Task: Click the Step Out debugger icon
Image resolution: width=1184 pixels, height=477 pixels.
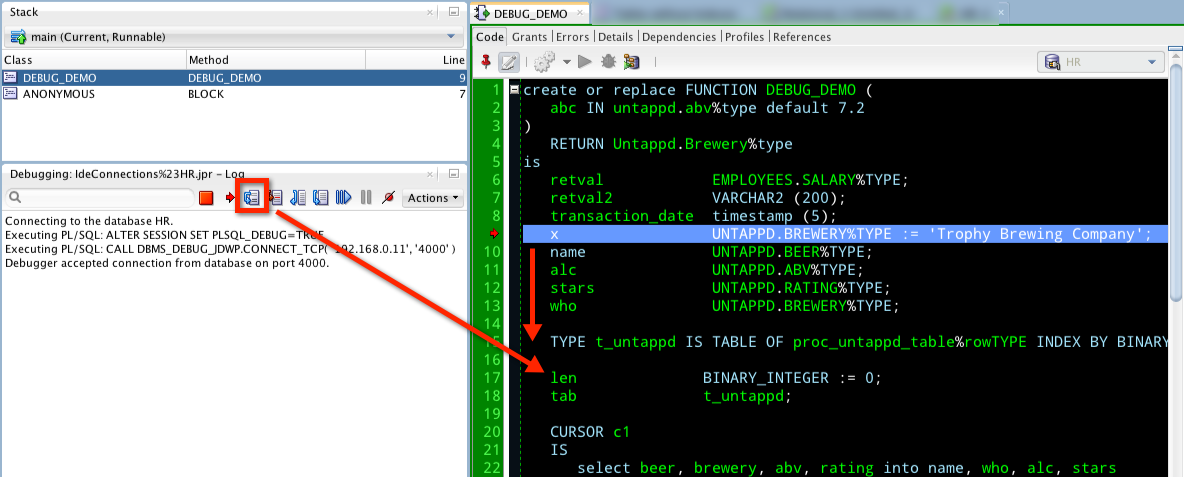Action: (x=299, y=198)
